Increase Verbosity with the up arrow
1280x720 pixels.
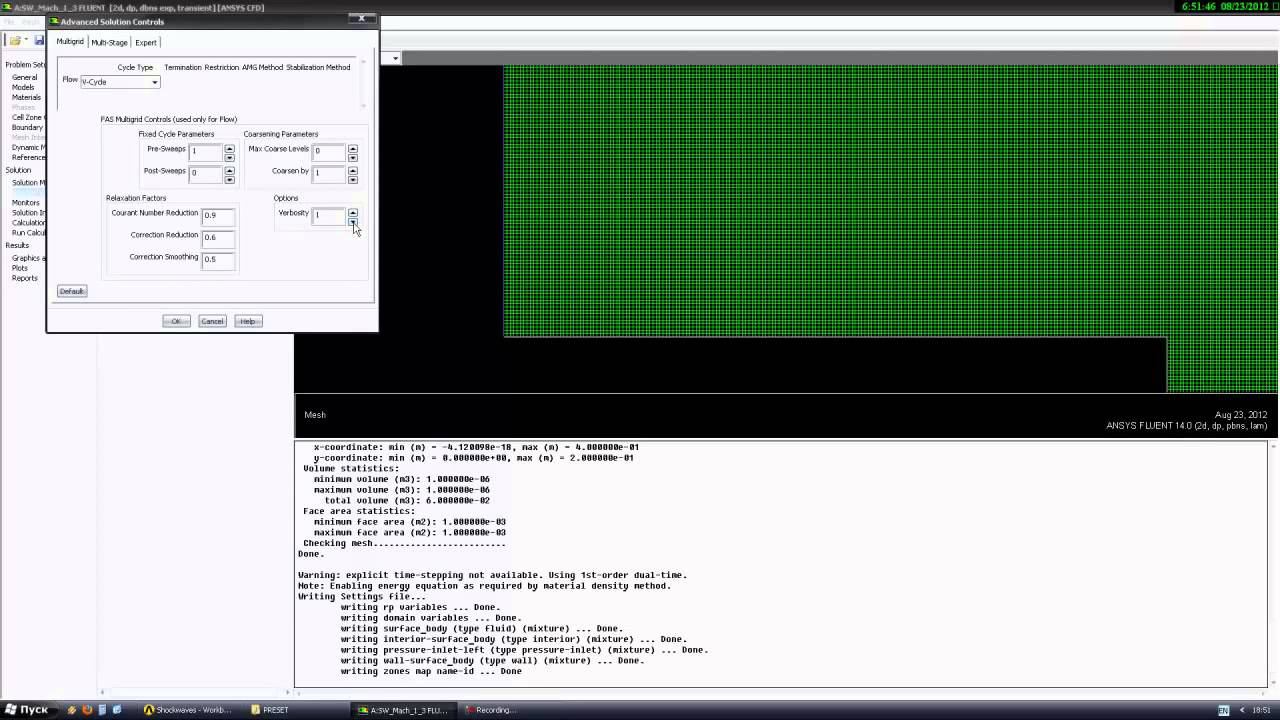[x=352, y=212]
